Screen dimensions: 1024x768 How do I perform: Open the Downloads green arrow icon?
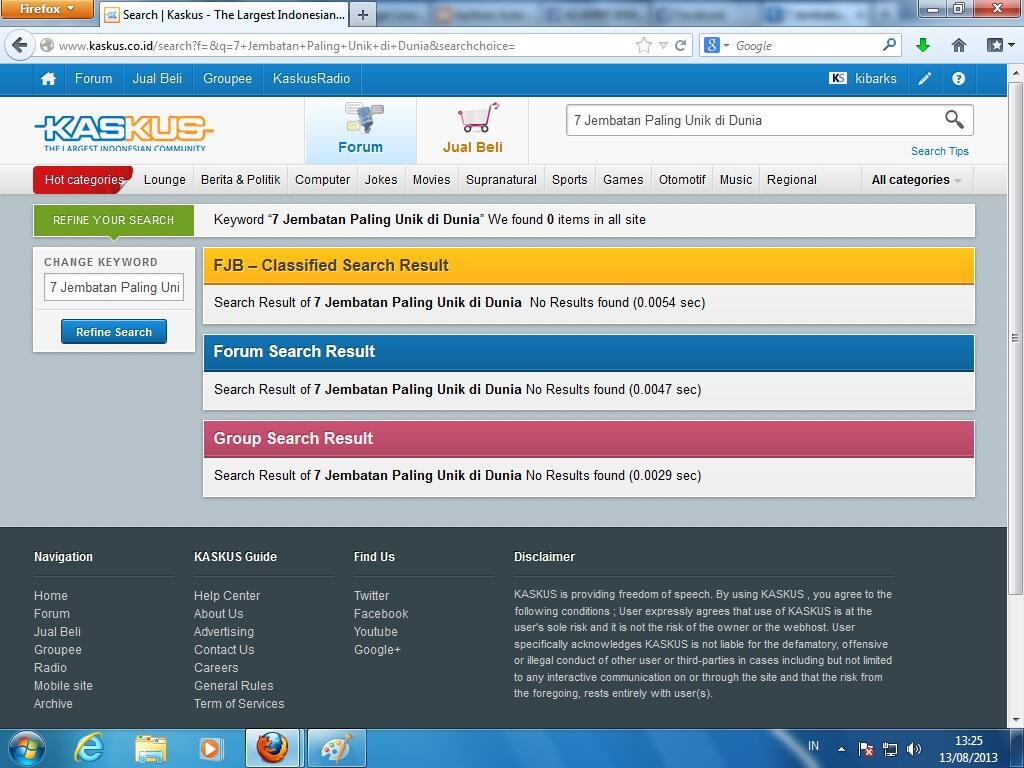coord(923,45)
